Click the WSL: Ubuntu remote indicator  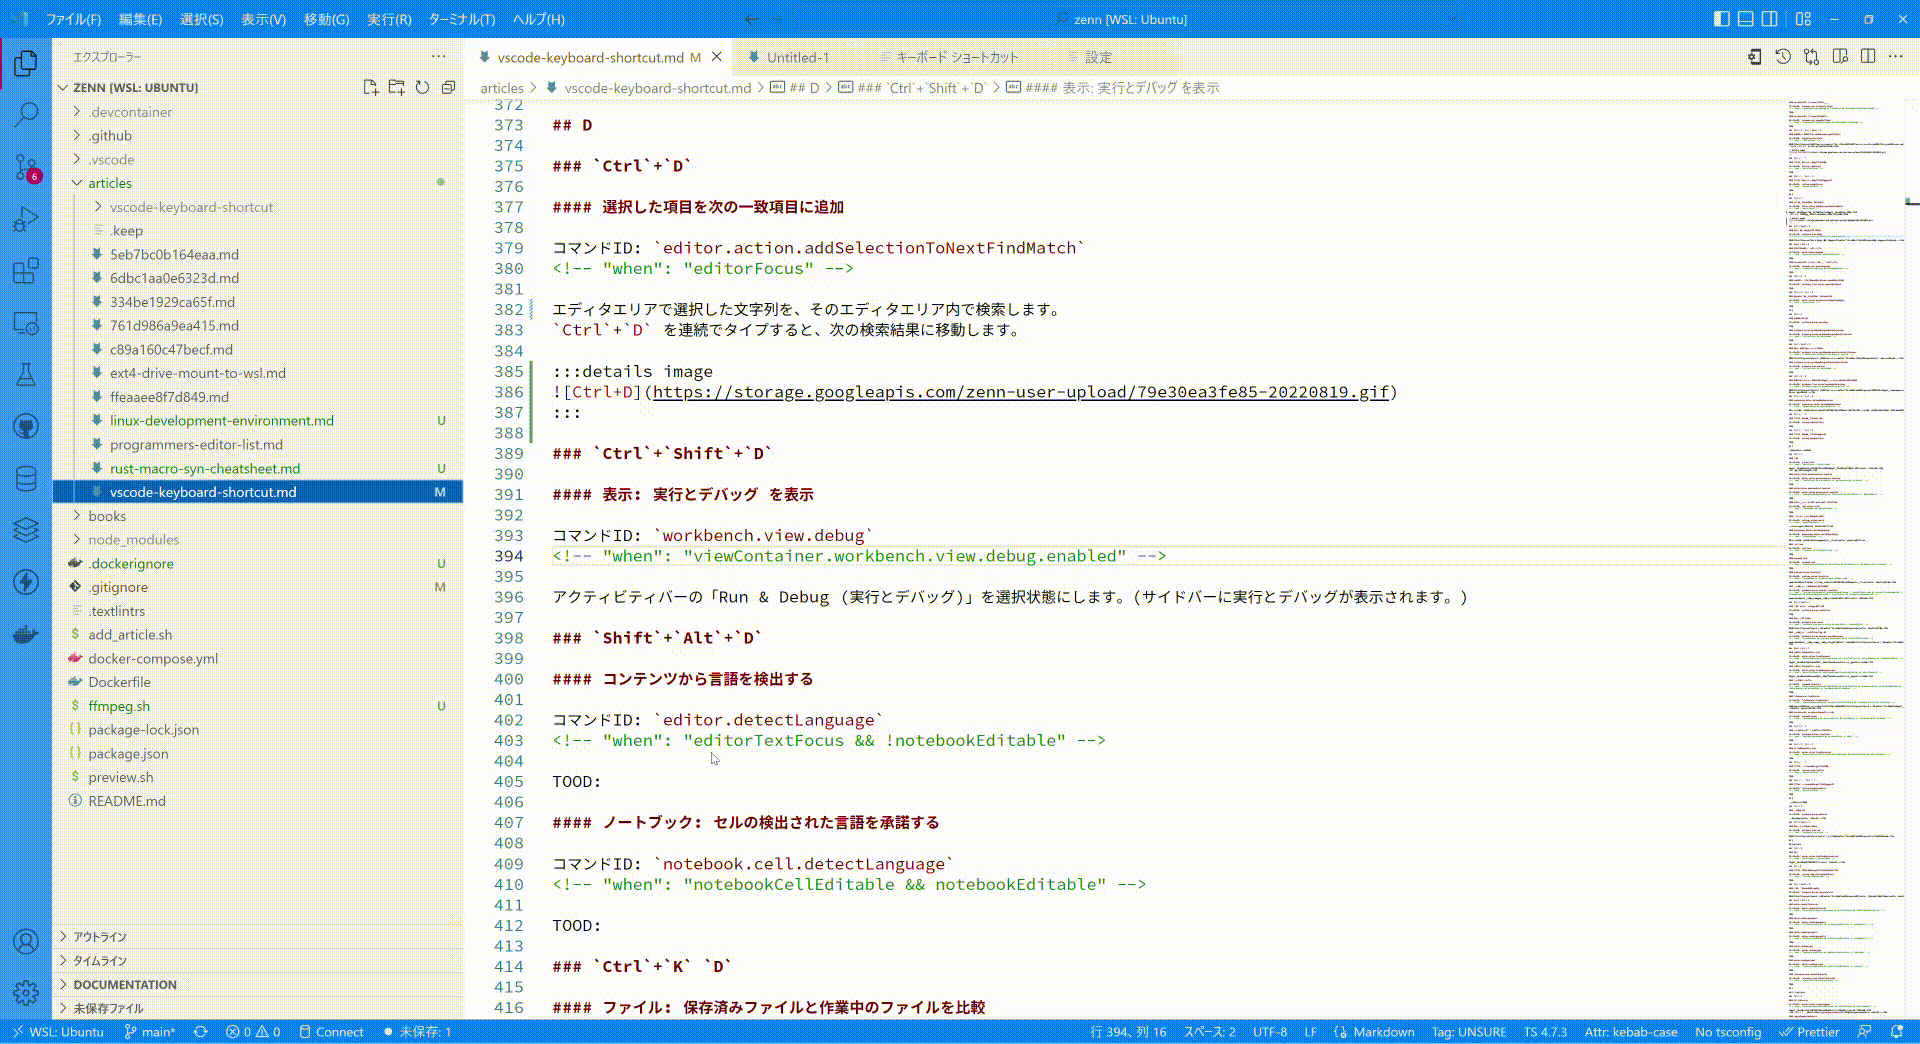pos(57,1032)
